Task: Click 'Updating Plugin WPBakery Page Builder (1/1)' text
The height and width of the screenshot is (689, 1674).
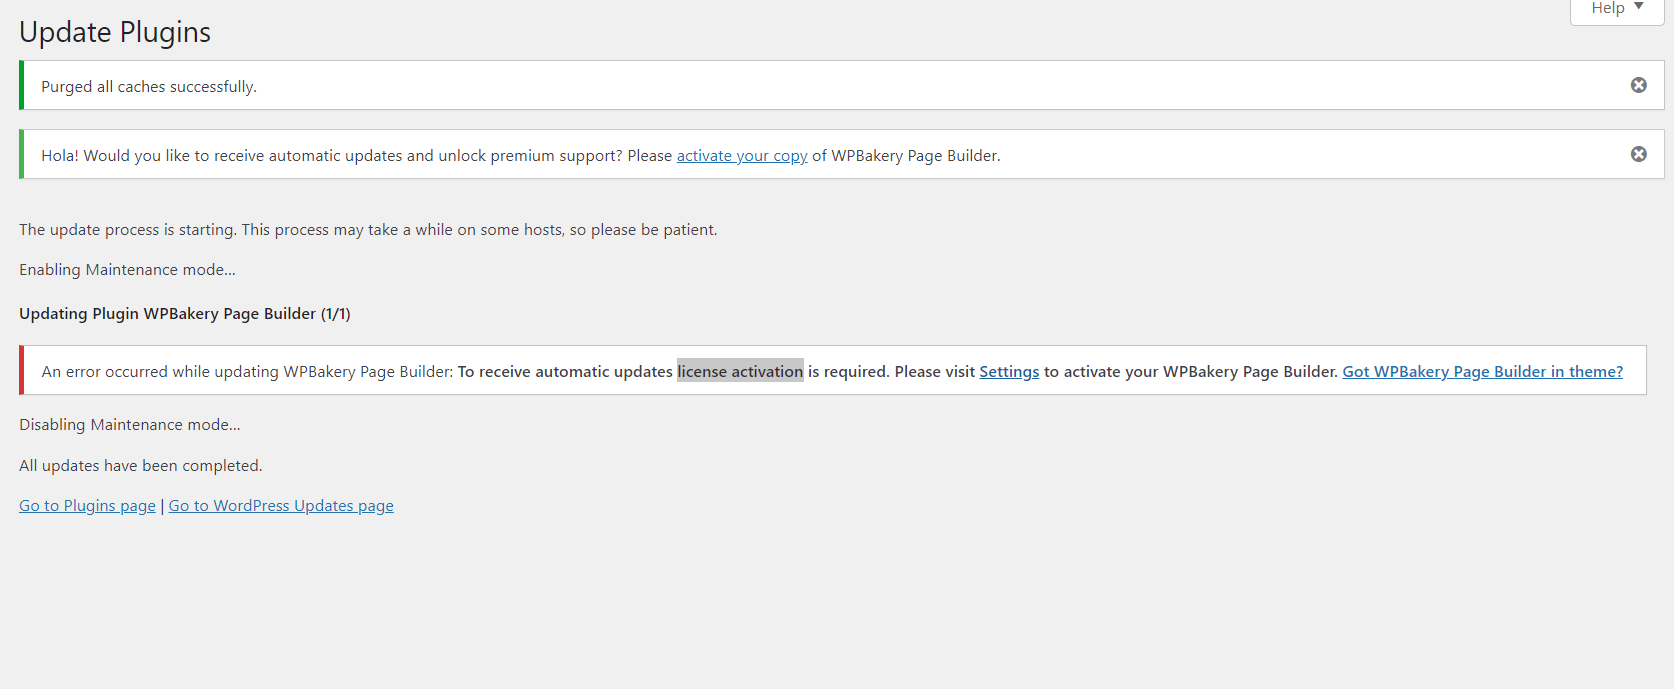Action: [x=185, y=314]
